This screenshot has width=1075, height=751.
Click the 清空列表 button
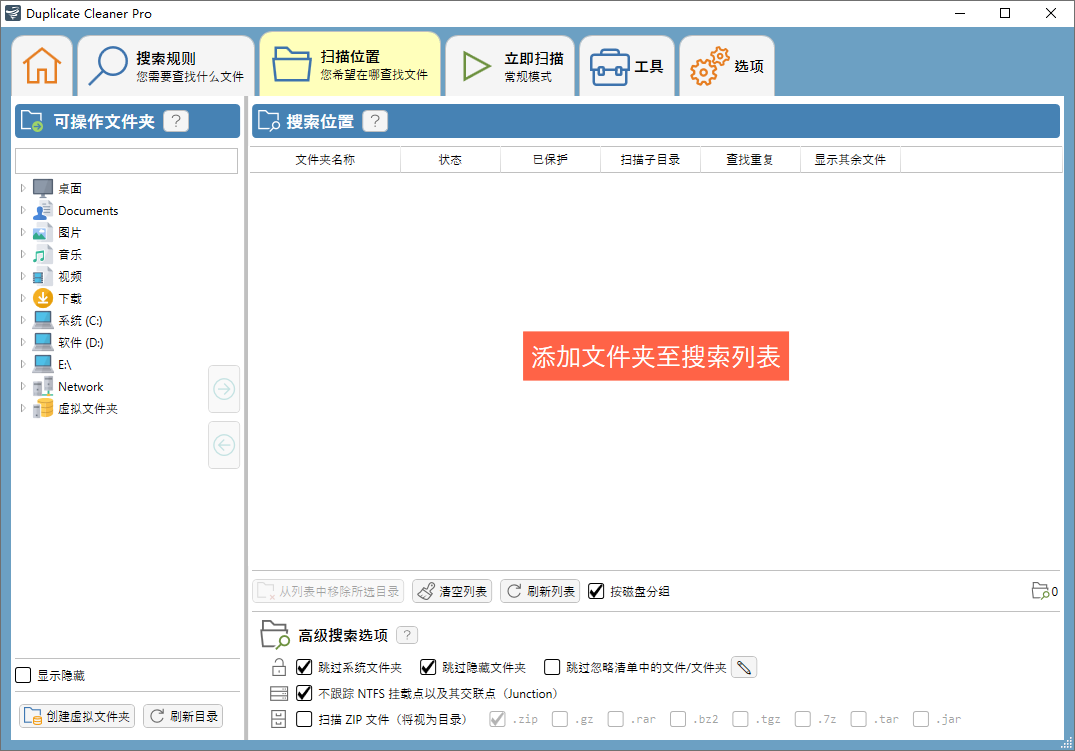(x=452, y=591)
